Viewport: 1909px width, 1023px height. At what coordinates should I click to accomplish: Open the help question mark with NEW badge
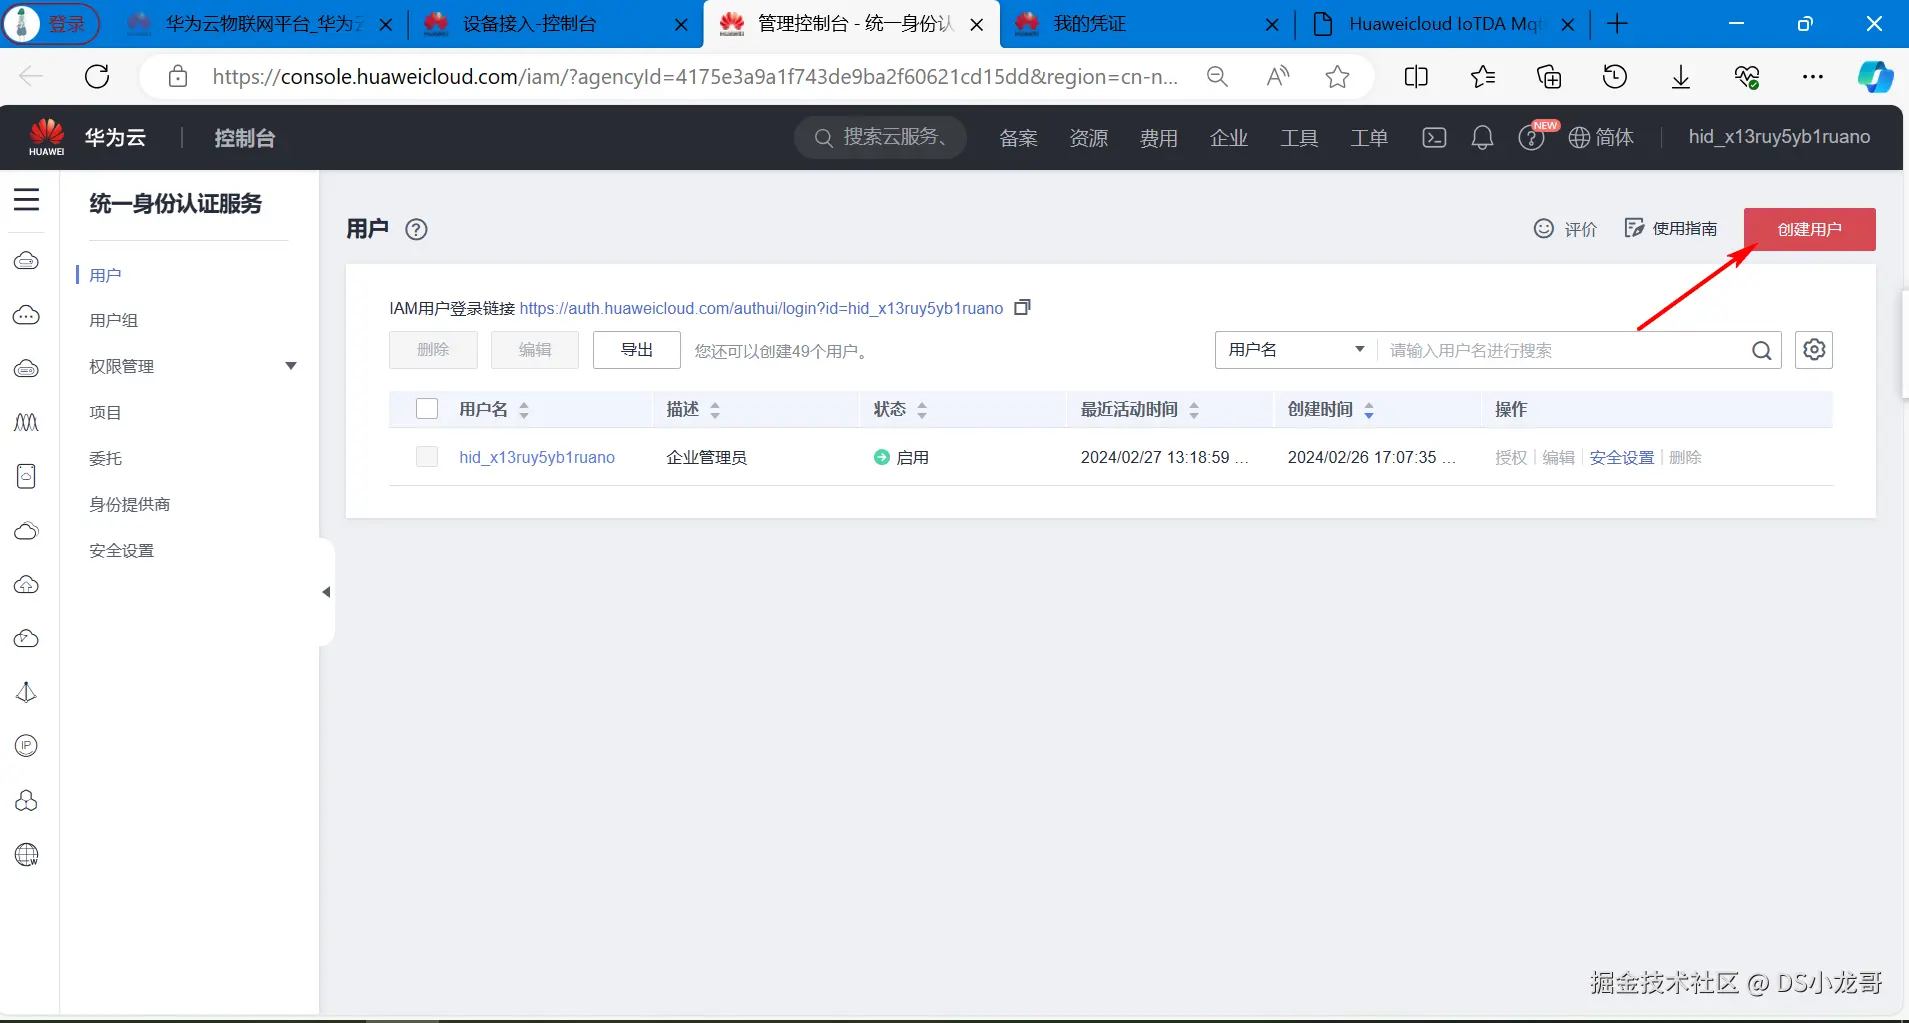point(1532,137)
